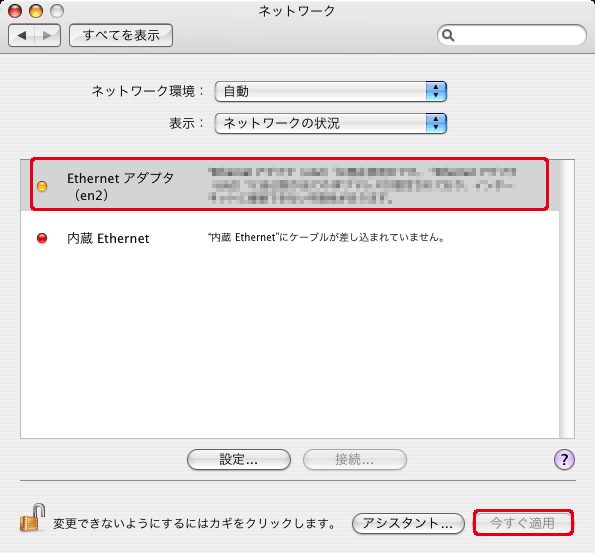Select the Ethernet アダプタ (en2) row
The height and width of the screenshot is (553, 595).
290,184
